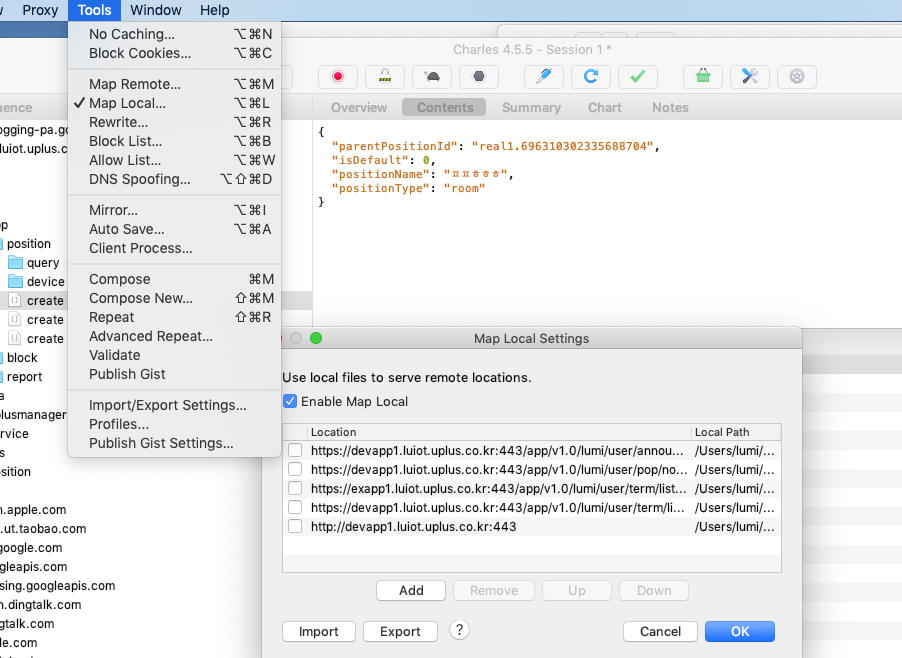Screen dimensions: 902x658
Task: Check the exapp1 term/list mapping checkbox
Action: (295, 488)
